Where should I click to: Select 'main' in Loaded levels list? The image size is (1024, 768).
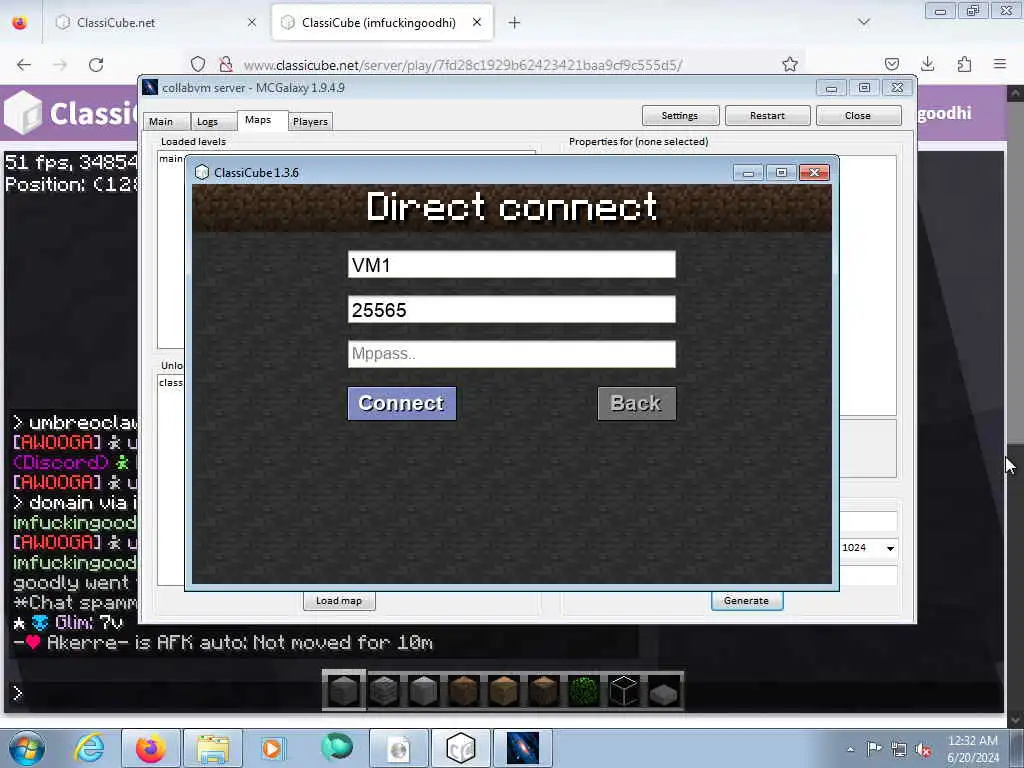pos(171,159)
